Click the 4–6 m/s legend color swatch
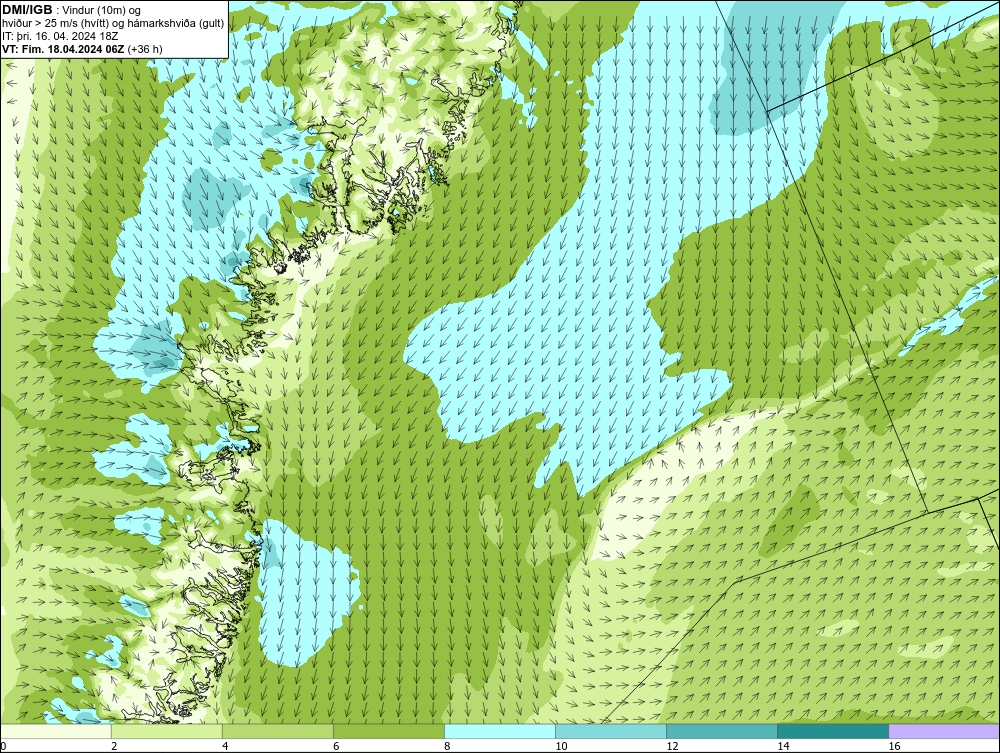This screenshot has height=753, width=1000. pyautogui.click(x=278, y=731)
